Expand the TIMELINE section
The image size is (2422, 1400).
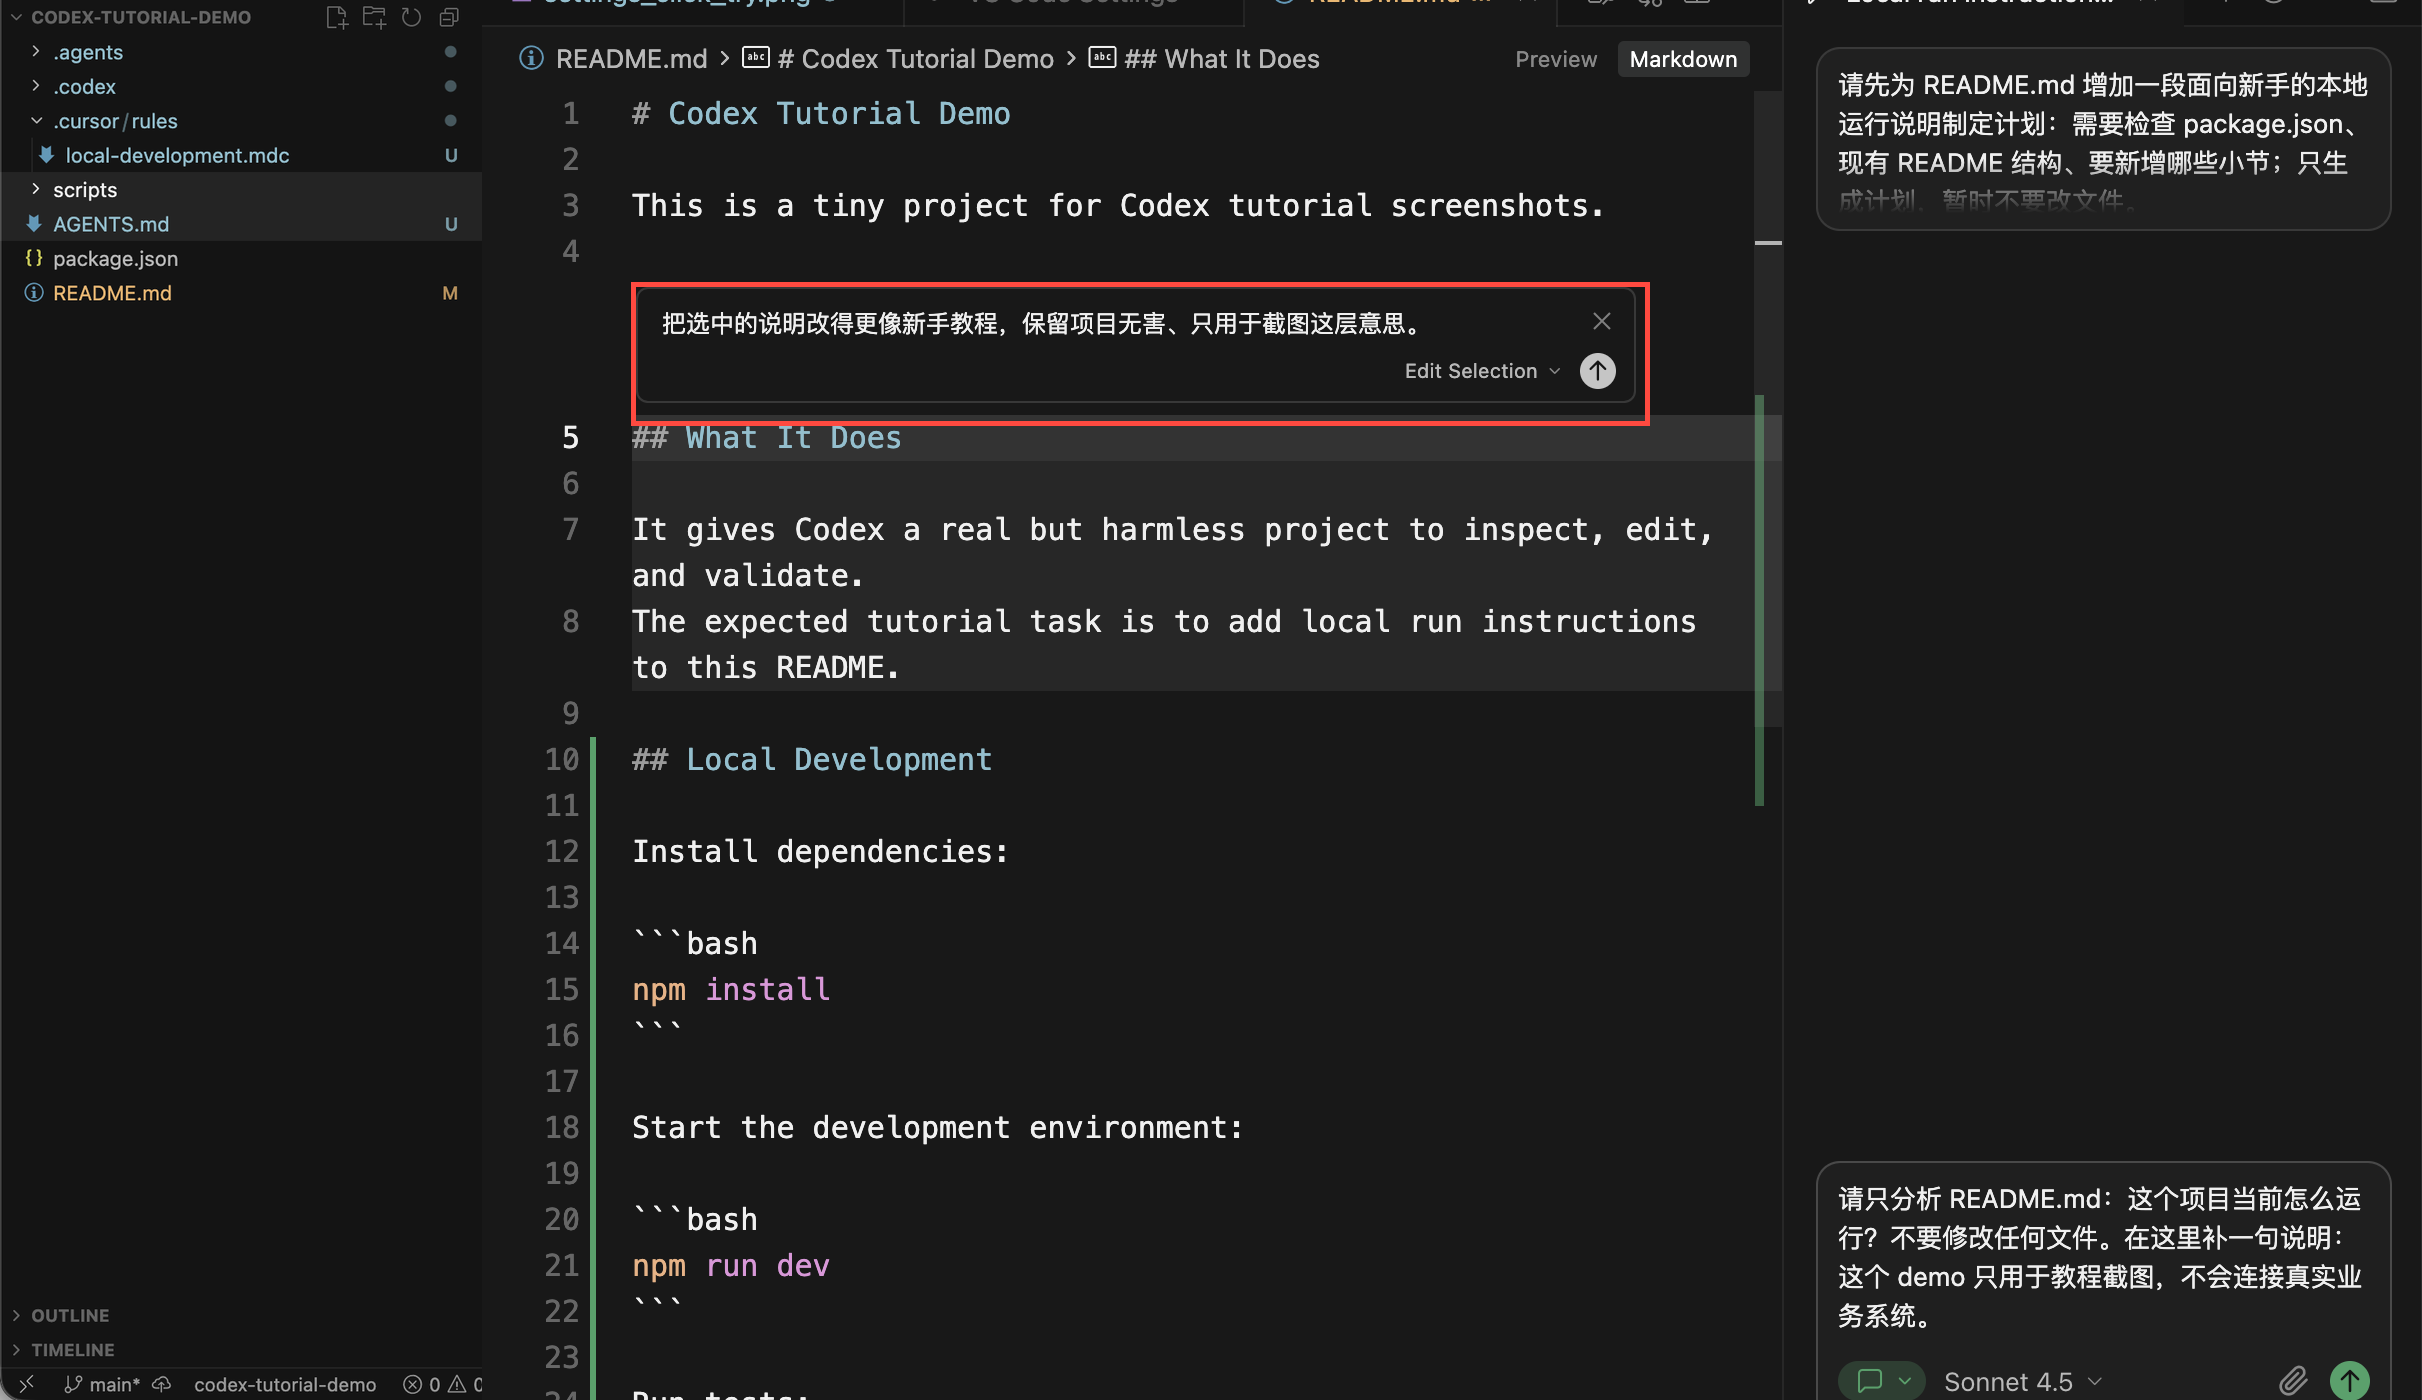tap(72, 1350)
